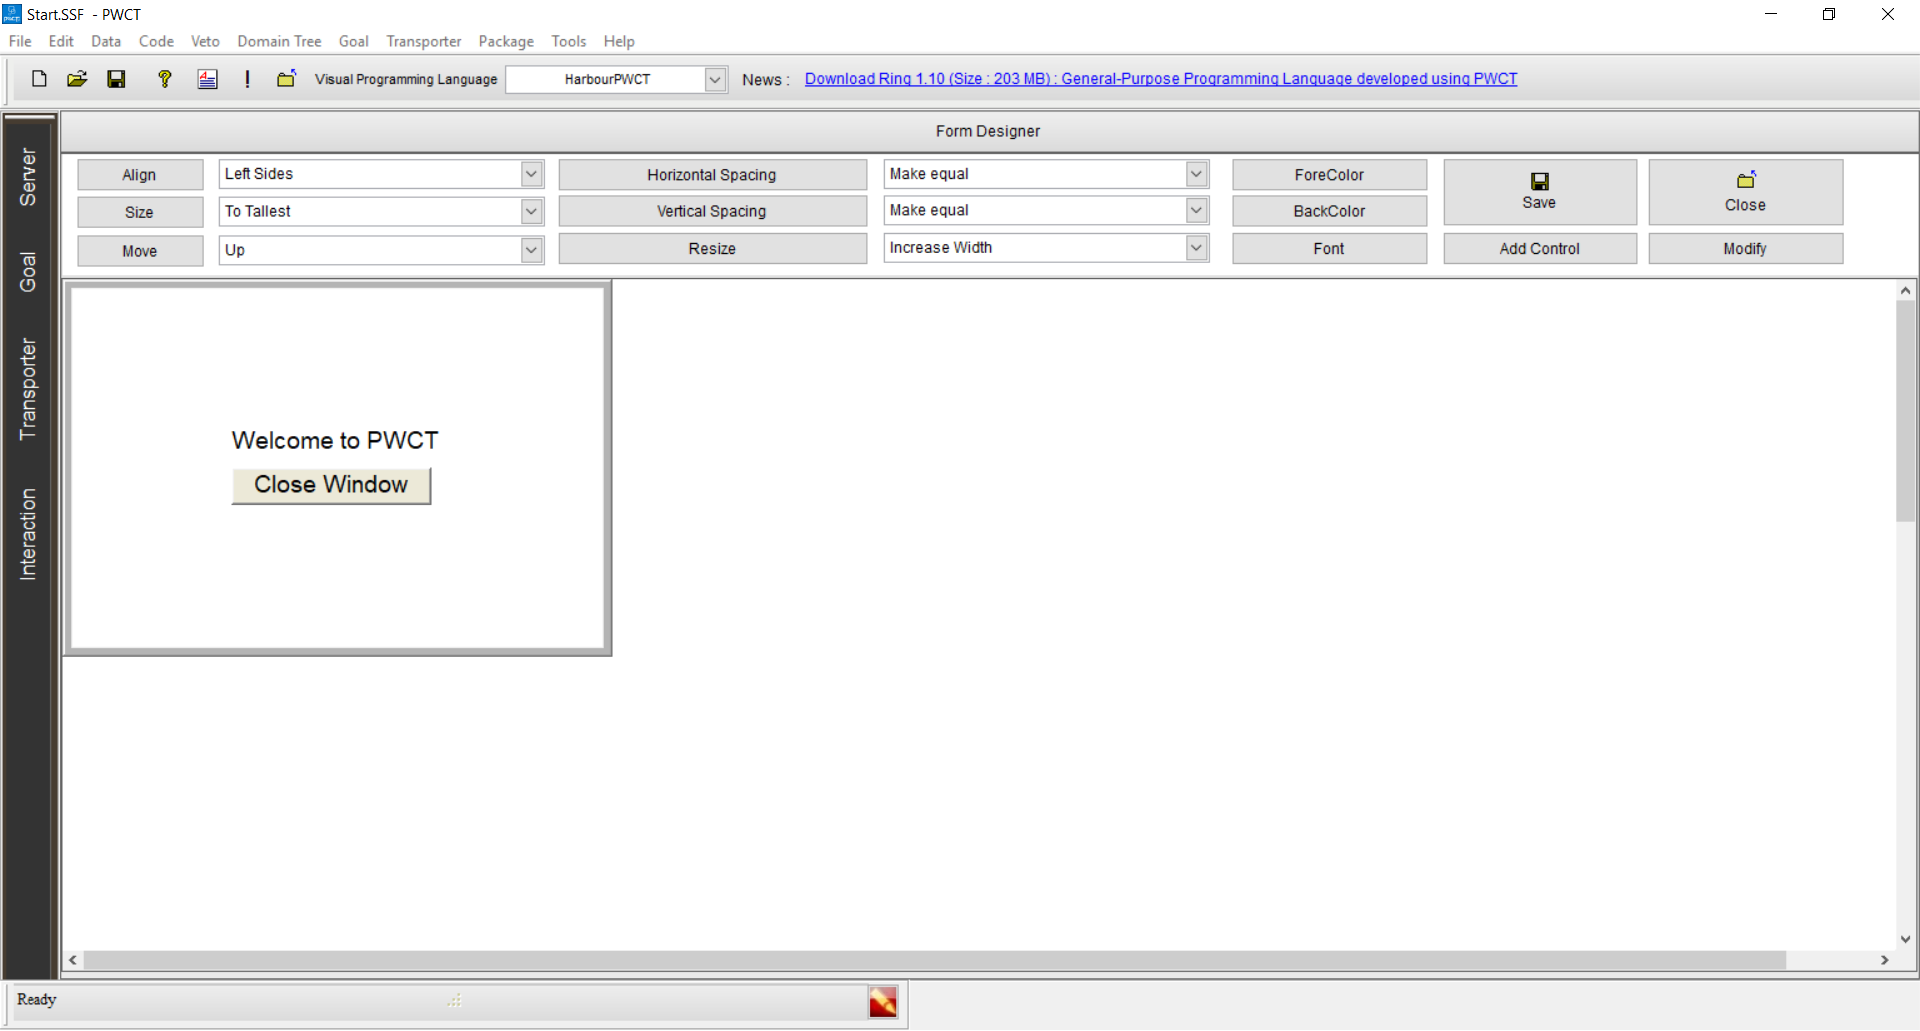This screenshot has width=1920, height=1031.
Task: Click the Font button
Action: (x=1329, y=249)
